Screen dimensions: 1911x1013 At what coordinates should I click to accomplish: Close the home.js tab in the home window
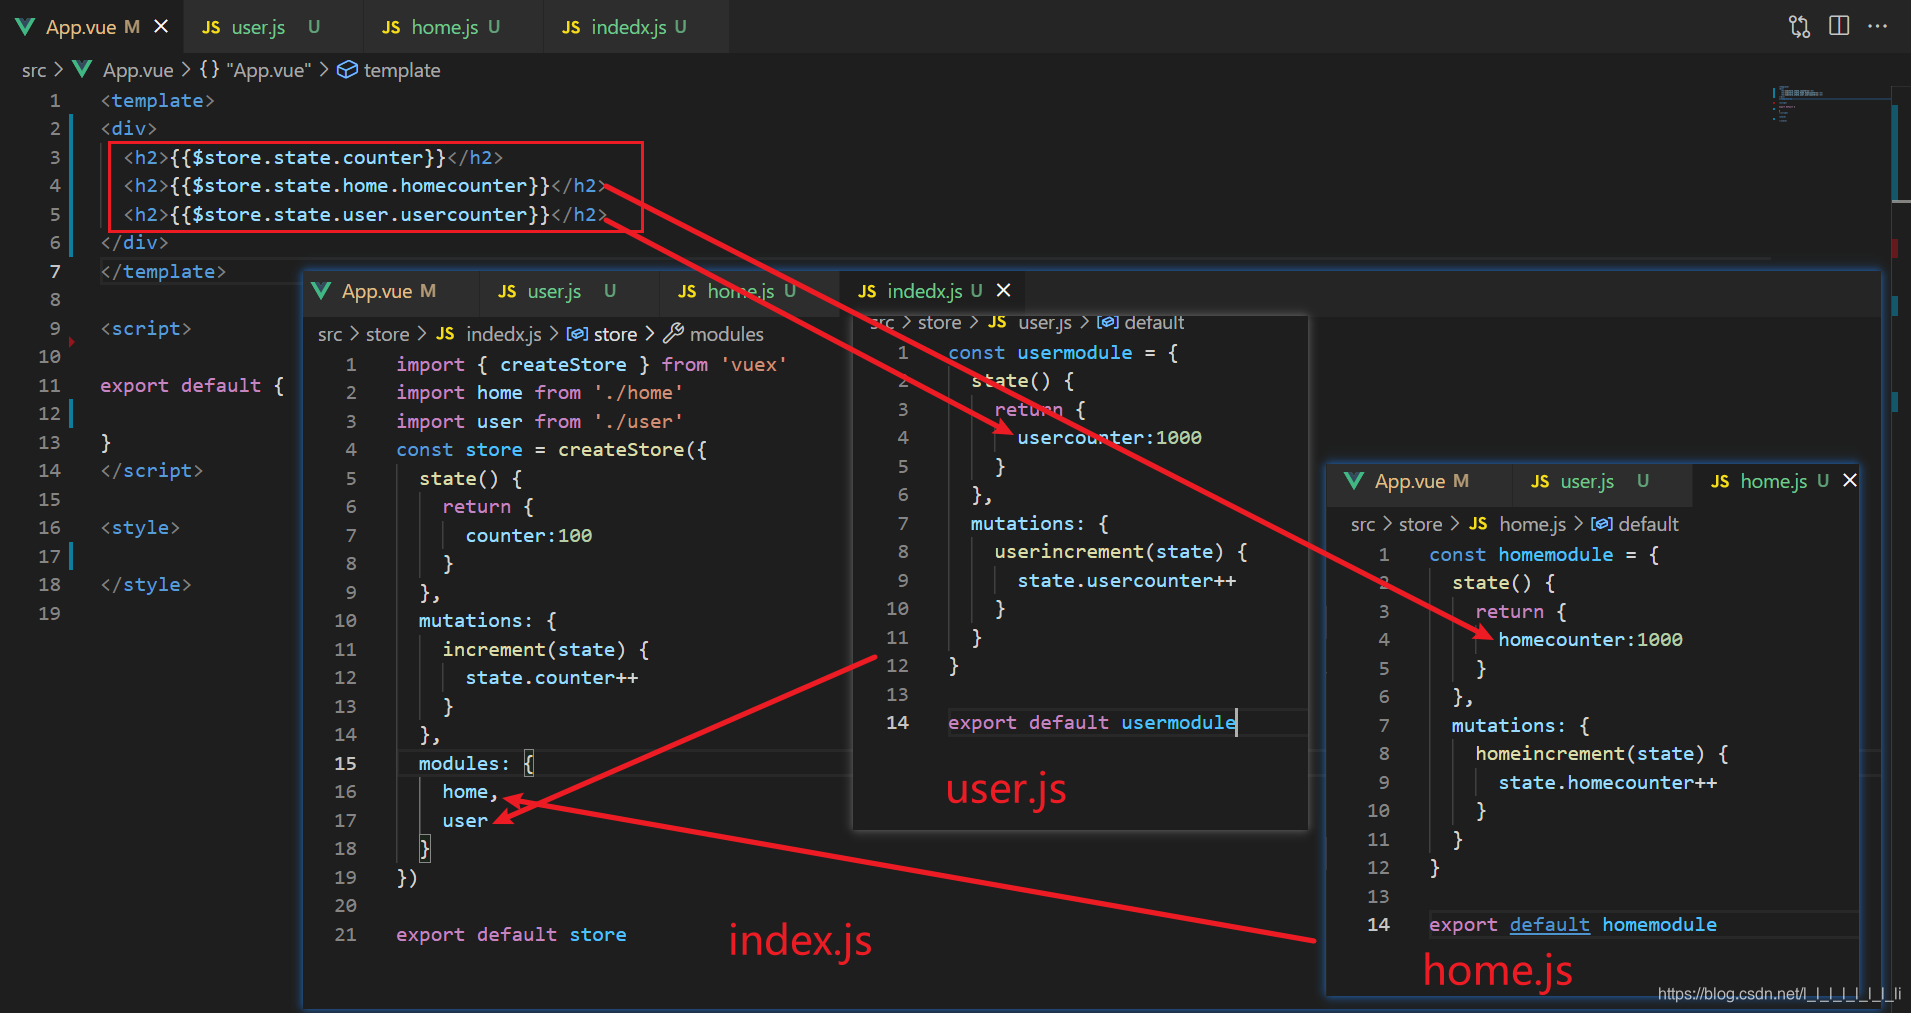pos(1850,480)
